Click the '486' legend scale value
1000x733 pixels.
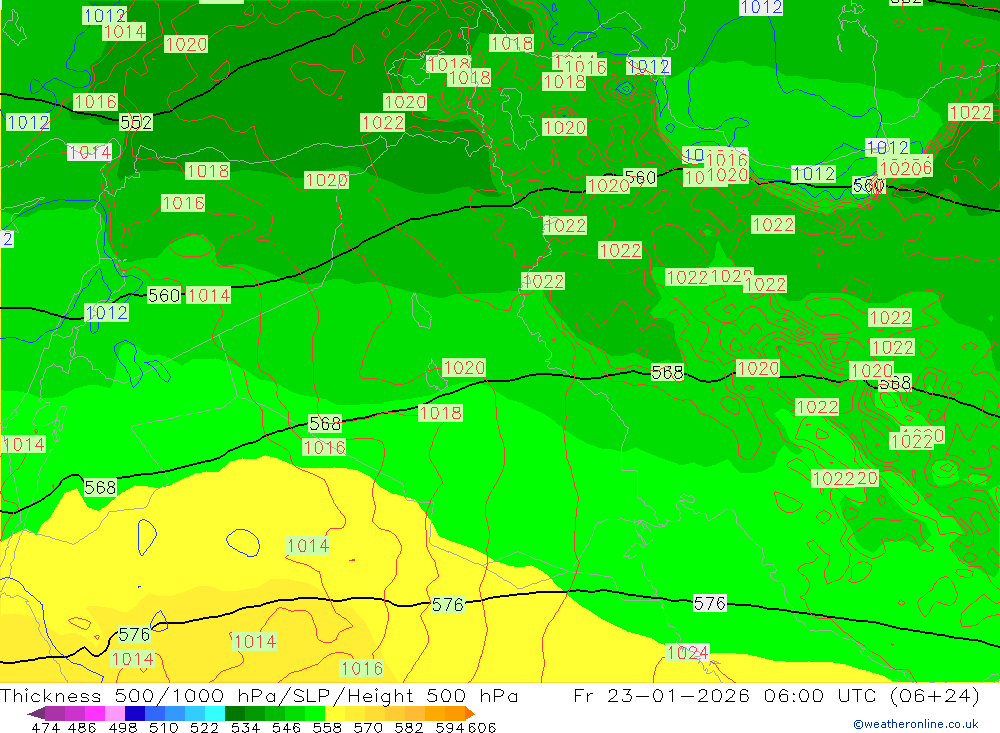[82, 727]
